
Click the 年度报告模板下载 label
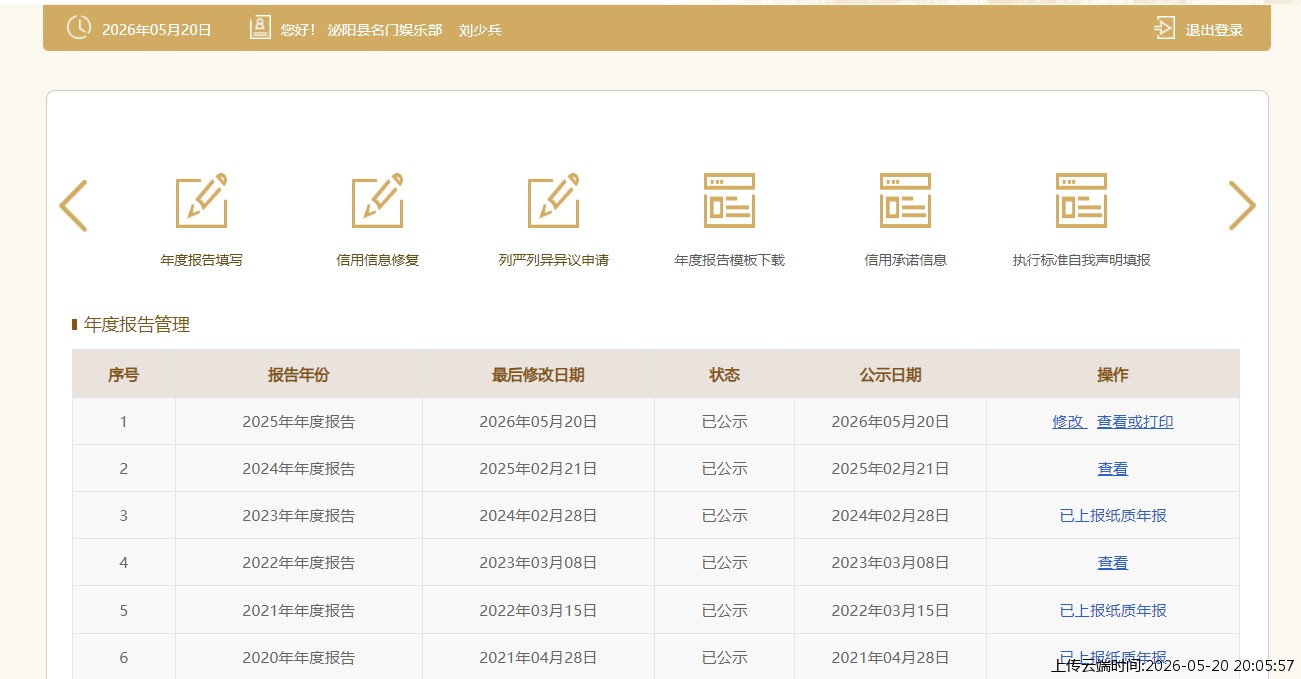pos(729,260)
